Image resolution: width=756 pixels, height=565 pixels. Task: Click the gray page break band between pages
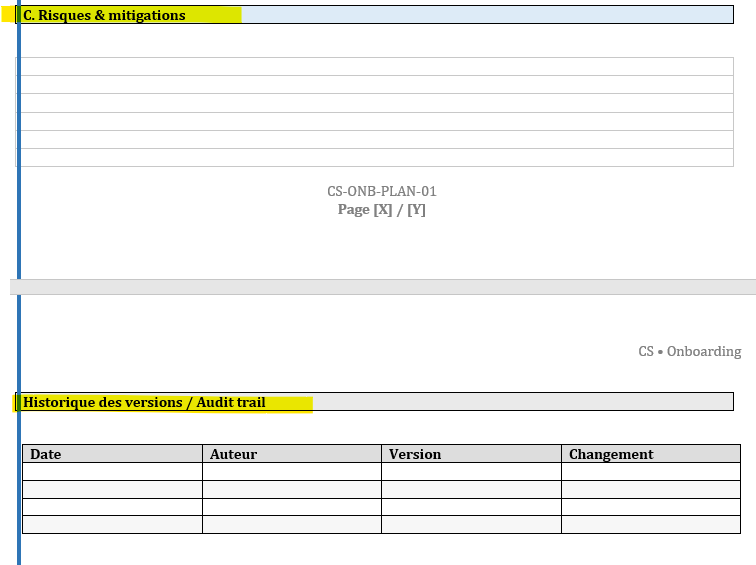[384, 287]
